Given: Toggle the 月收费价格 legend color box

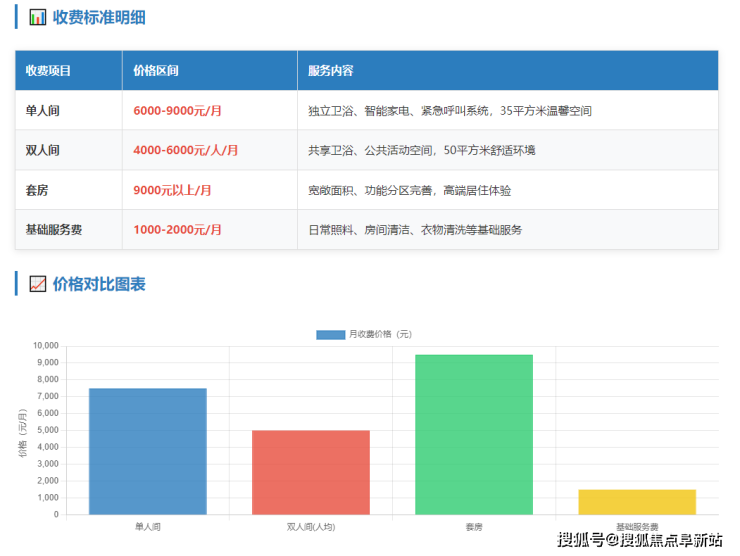Looking at the screenshot, I should [330, 334].
